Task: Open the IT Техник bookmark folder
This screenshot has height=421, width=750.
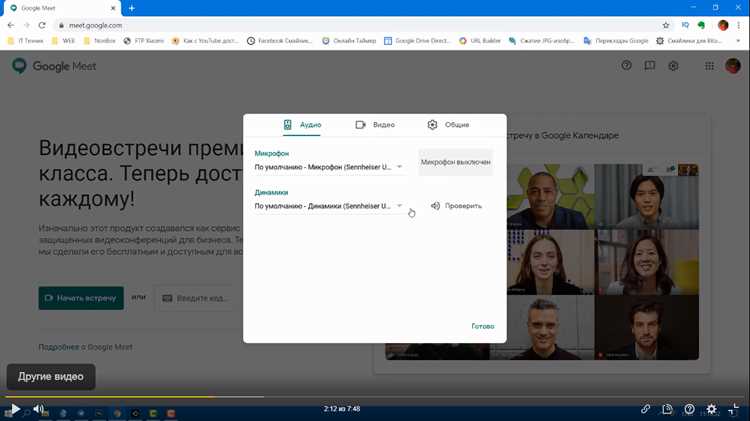Action: pos(26,41)
